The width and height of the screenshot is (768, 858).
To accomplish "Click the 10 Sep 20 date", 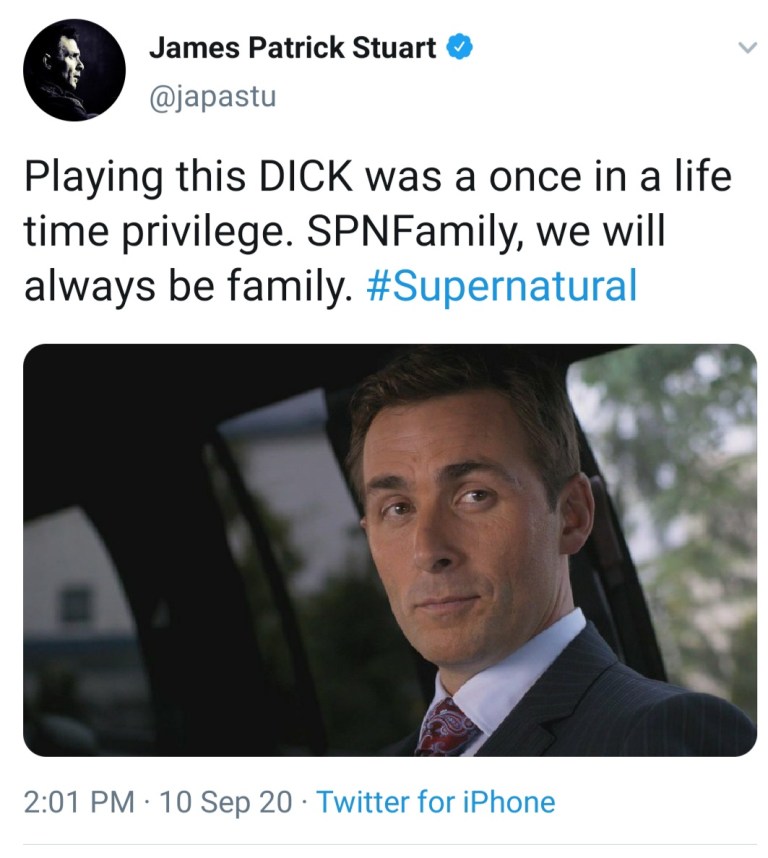I will pyautogui.click(x=226, y=802).
